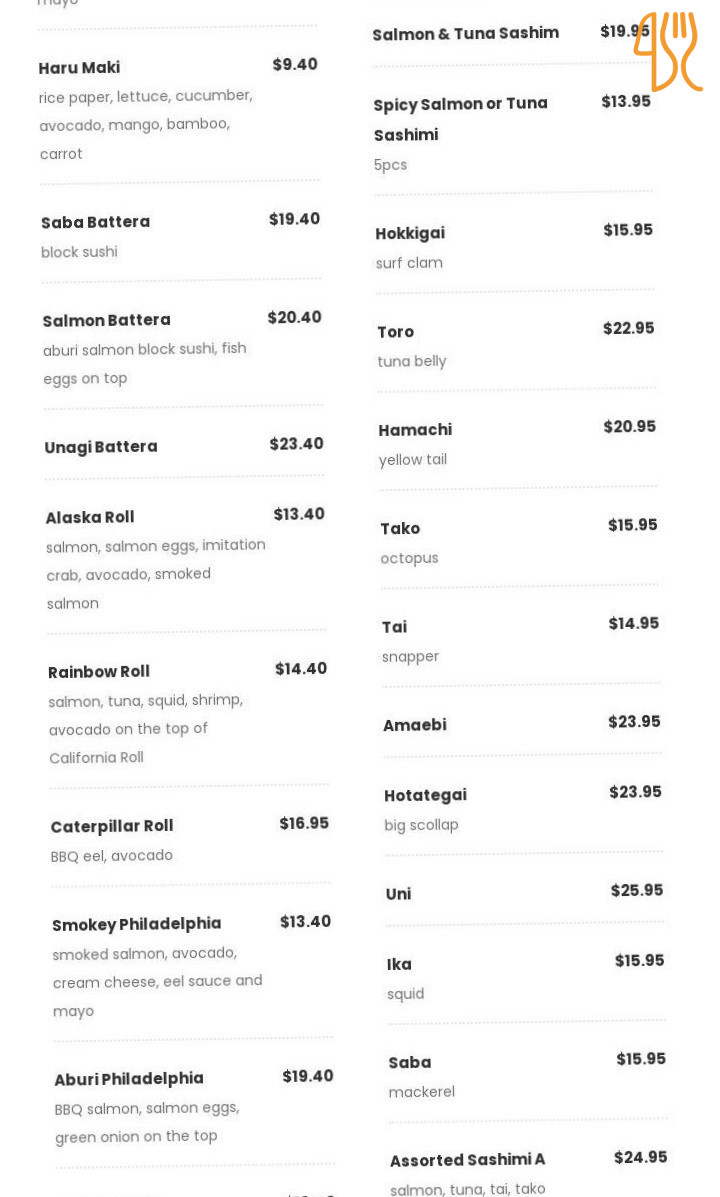Click the $25.95 price for Uni
The image size is (720, 1197).
point(637,890)
